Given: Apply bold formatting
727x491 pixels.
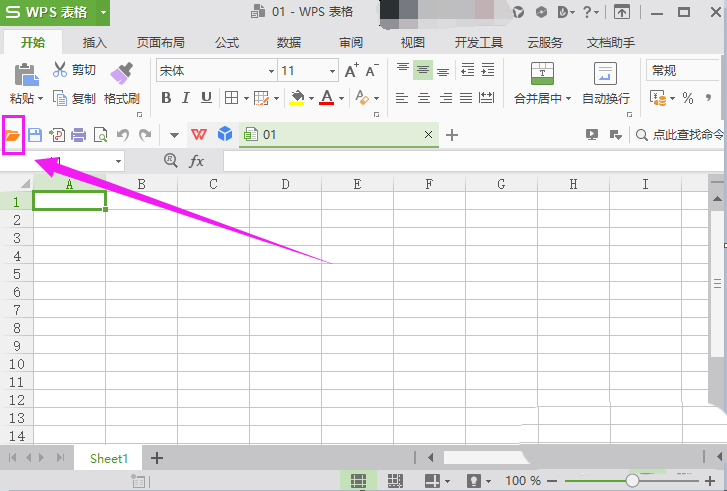Looking at the screenshot, I should pos(166,98).
